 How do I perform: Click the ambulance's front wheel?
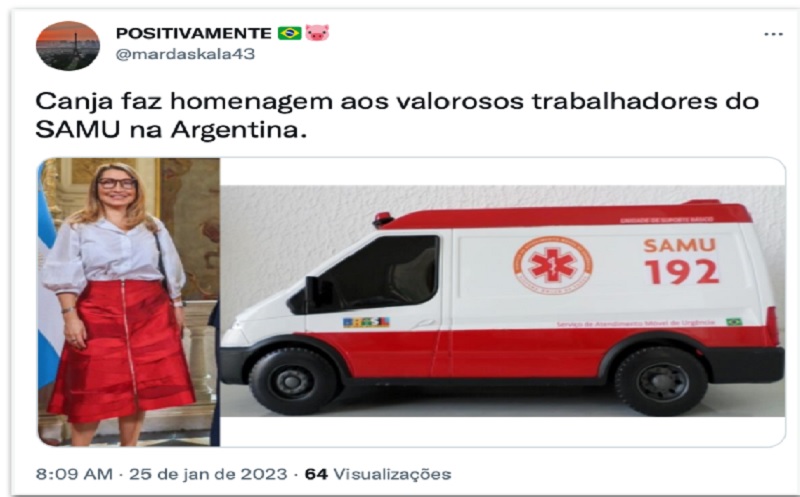(293, 381)
